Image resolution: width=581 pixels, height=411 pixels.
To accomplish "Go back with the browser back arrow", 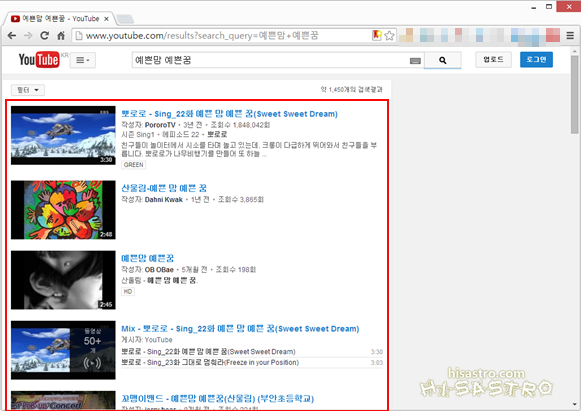I will [x=12, y=36].
